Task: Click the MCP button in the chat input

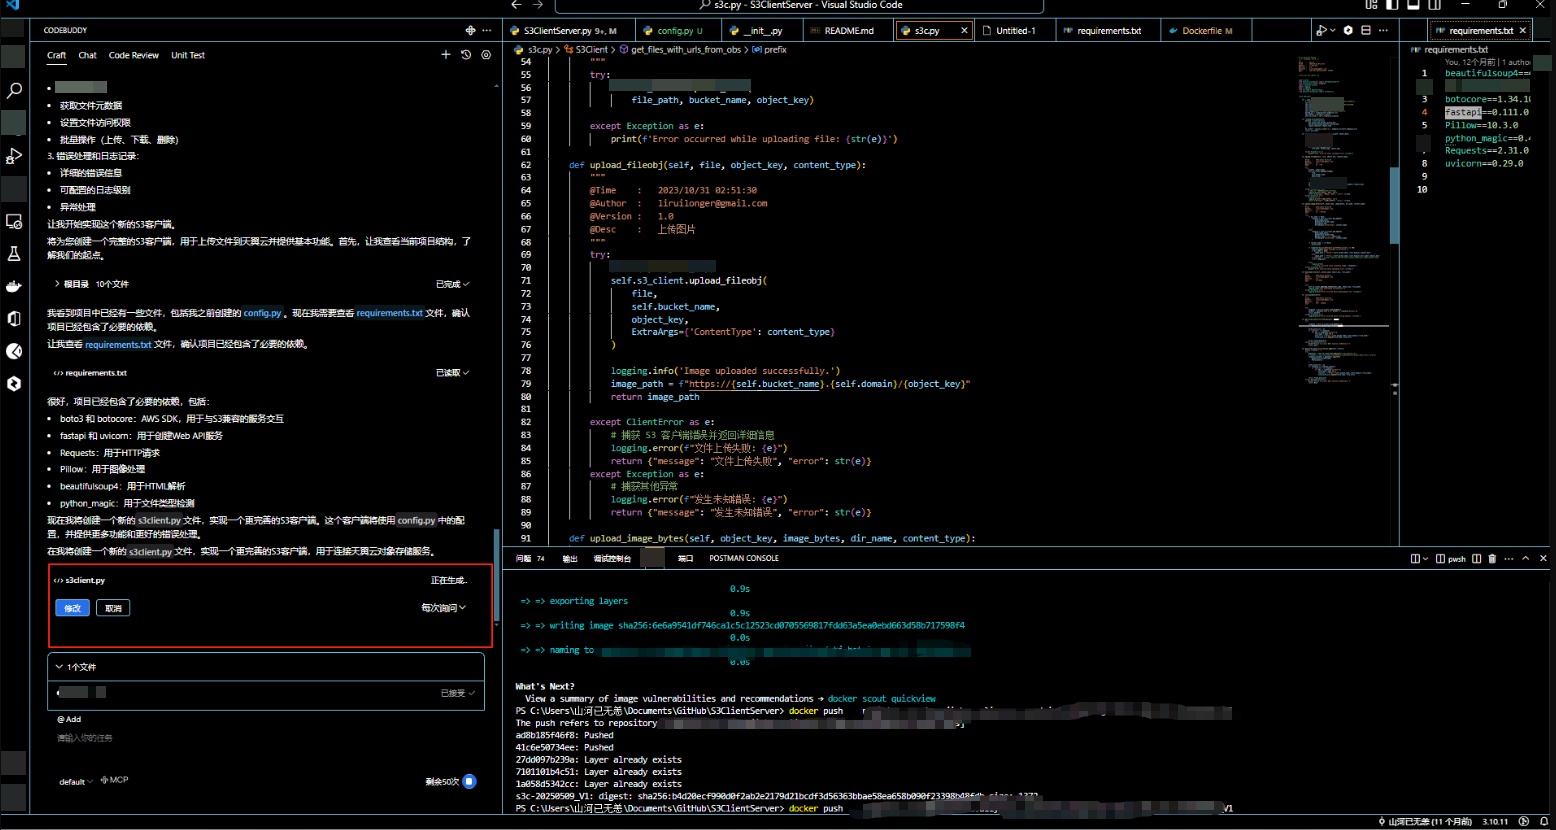Action: point(114,780)
